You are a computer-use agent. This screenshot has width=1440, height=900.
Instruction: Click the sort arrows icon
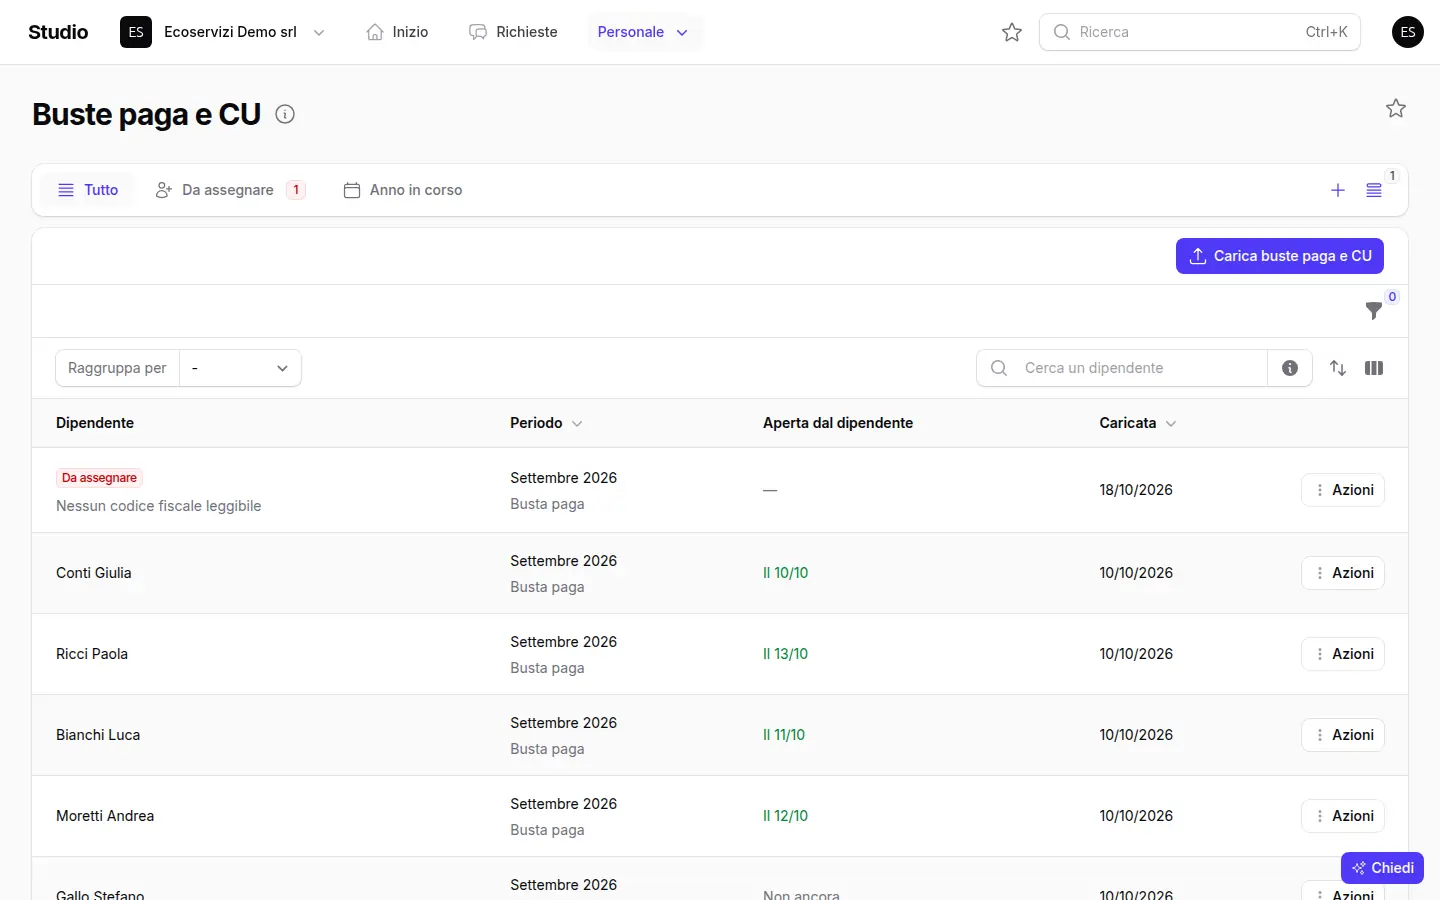tap(1338, 368)
